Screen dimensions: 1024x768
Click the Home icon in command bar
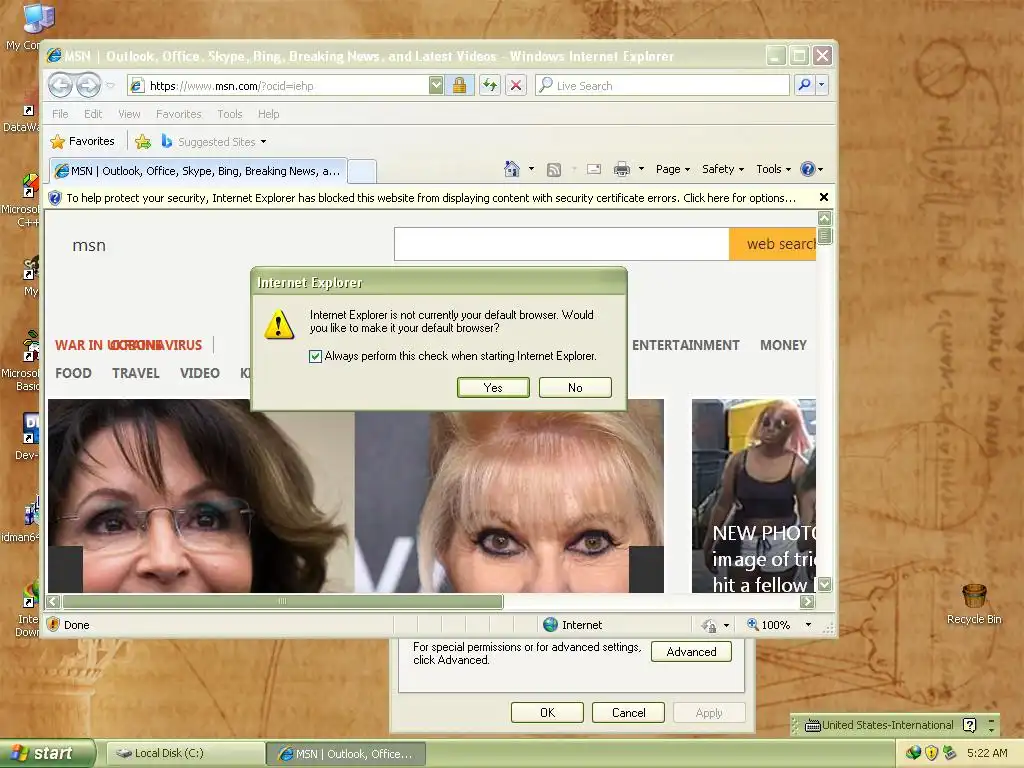[512, 169]
